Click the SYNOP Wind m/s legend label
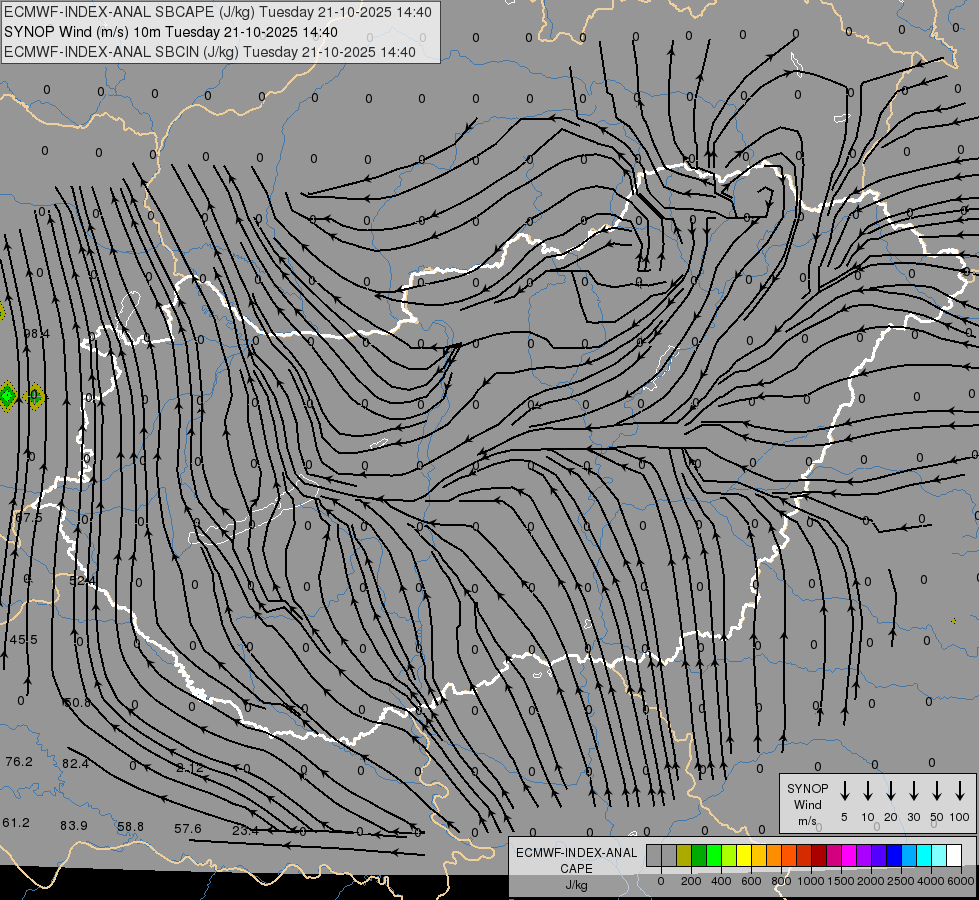This screenshot has width=979, height=900. [x=807, y=804]
